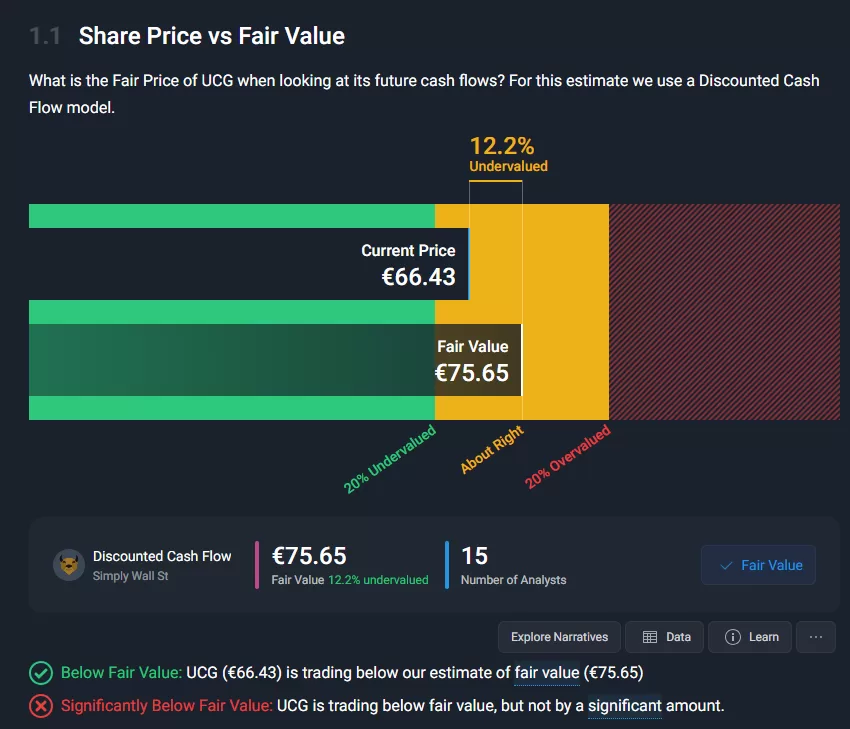Open the three-dots more options menu
The width and height of the screenshot is (850, 729).
(x=815, y=637)
